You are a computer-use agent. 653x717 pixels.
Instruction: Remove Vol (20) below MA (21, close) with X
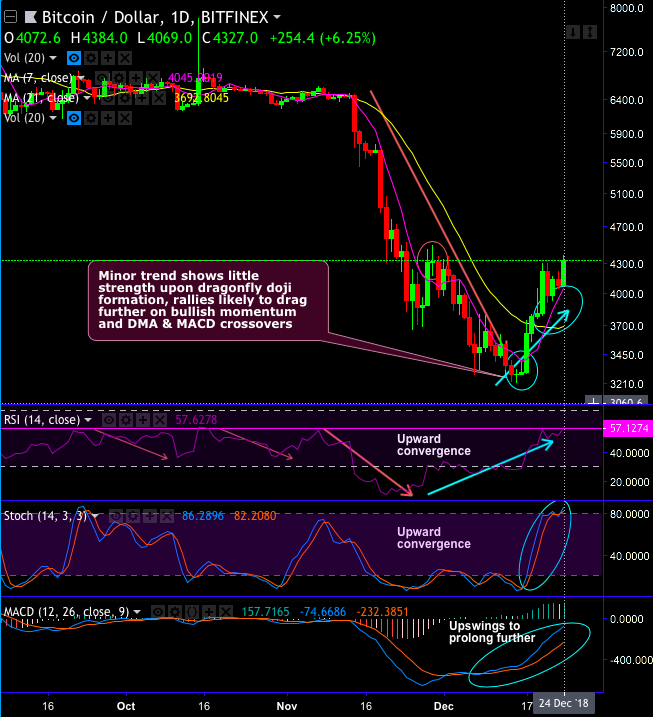pyautogui.click(x=125, y=118)
